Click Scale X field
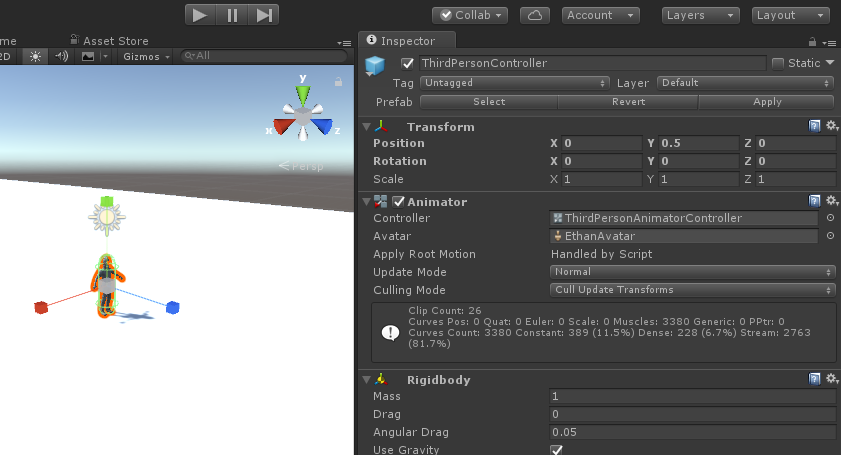The image size is (841, 455). point(601,179)
